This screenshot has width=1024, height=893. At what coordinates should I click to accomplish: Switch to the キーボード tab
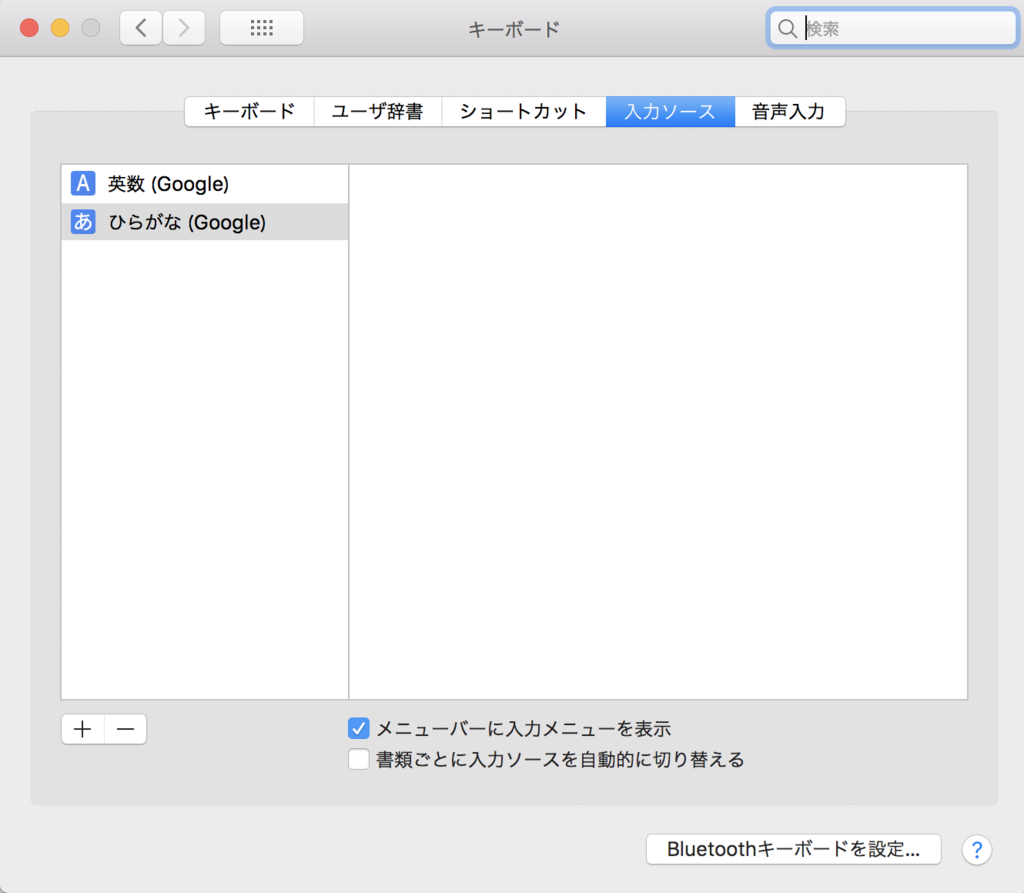(x=249, y=112)
